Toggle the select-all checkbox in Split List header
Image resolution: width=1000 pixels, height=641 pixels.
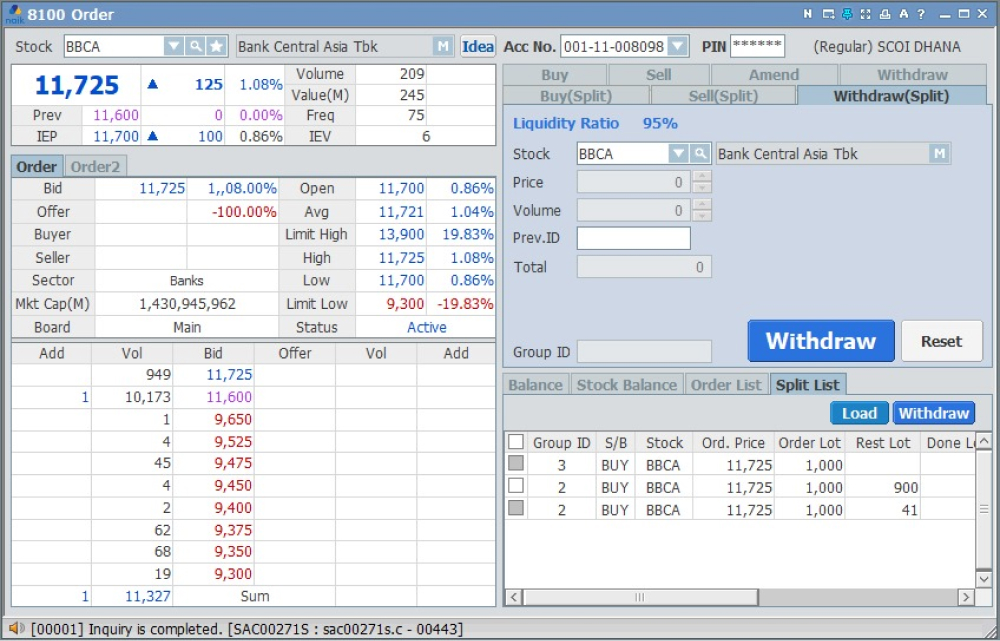click(516, 442)
